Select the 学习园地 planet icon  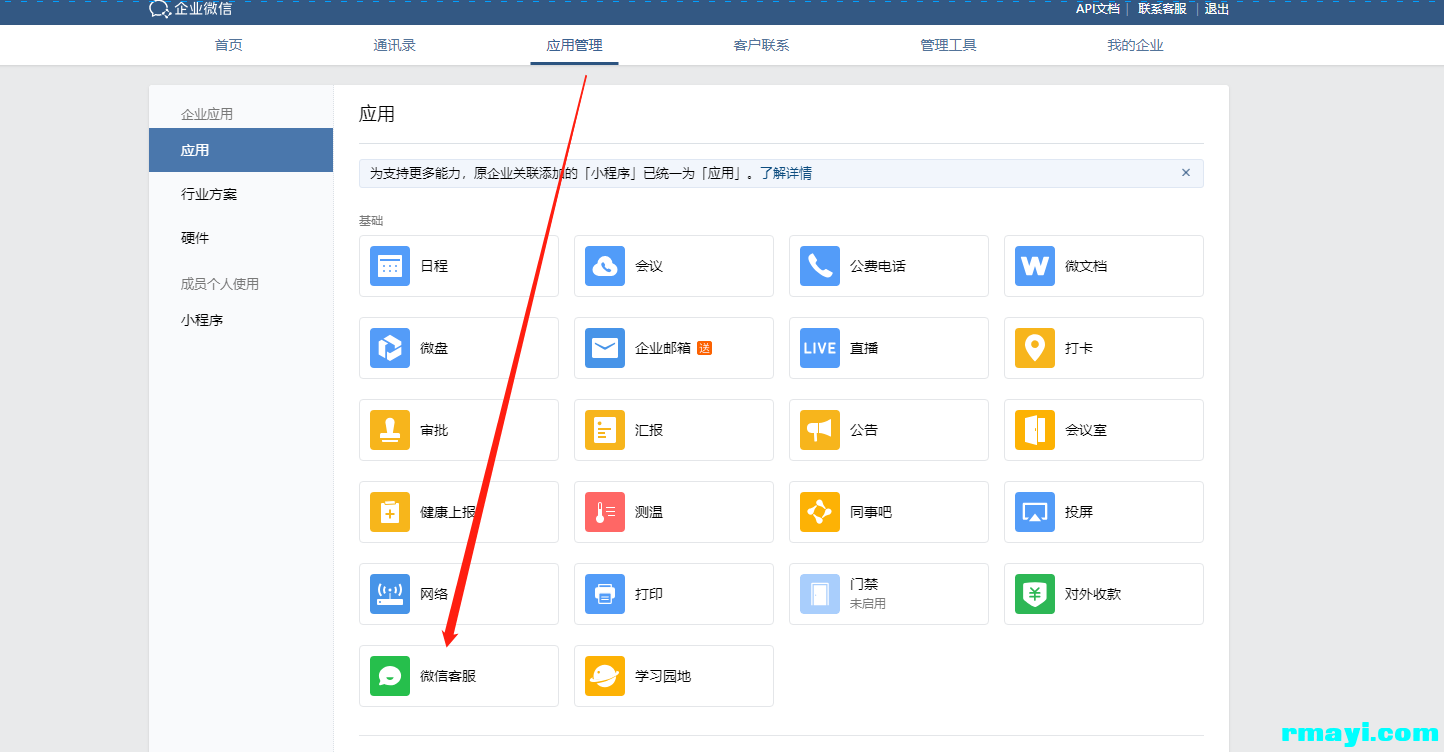tap(604, 676)
